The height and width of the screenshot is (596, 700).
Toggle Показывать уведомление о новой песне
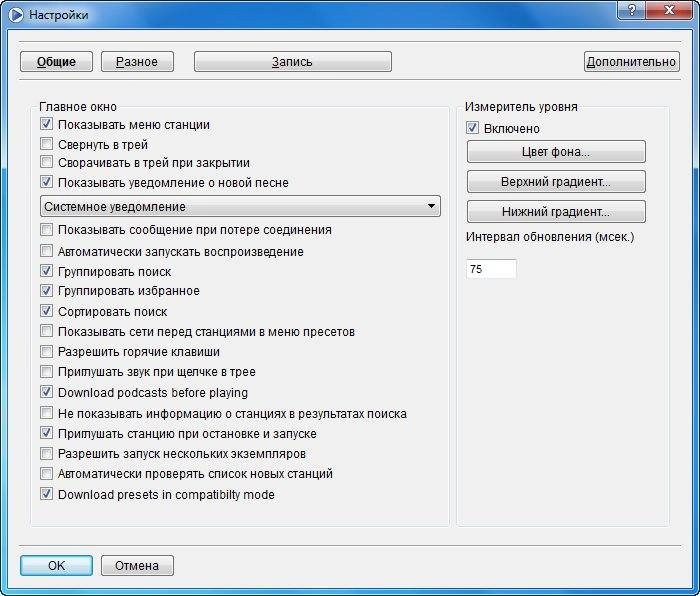point(46,182)
